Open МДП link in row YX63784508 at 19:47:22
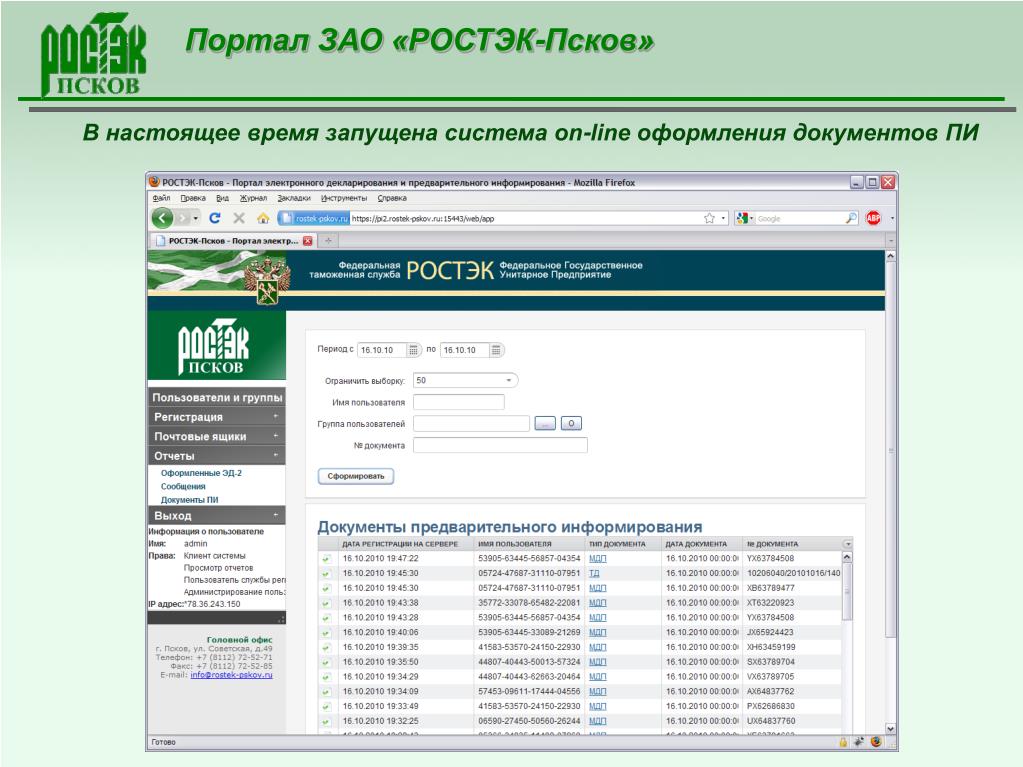Screen dimensions: 1023x767 (598, 559)
